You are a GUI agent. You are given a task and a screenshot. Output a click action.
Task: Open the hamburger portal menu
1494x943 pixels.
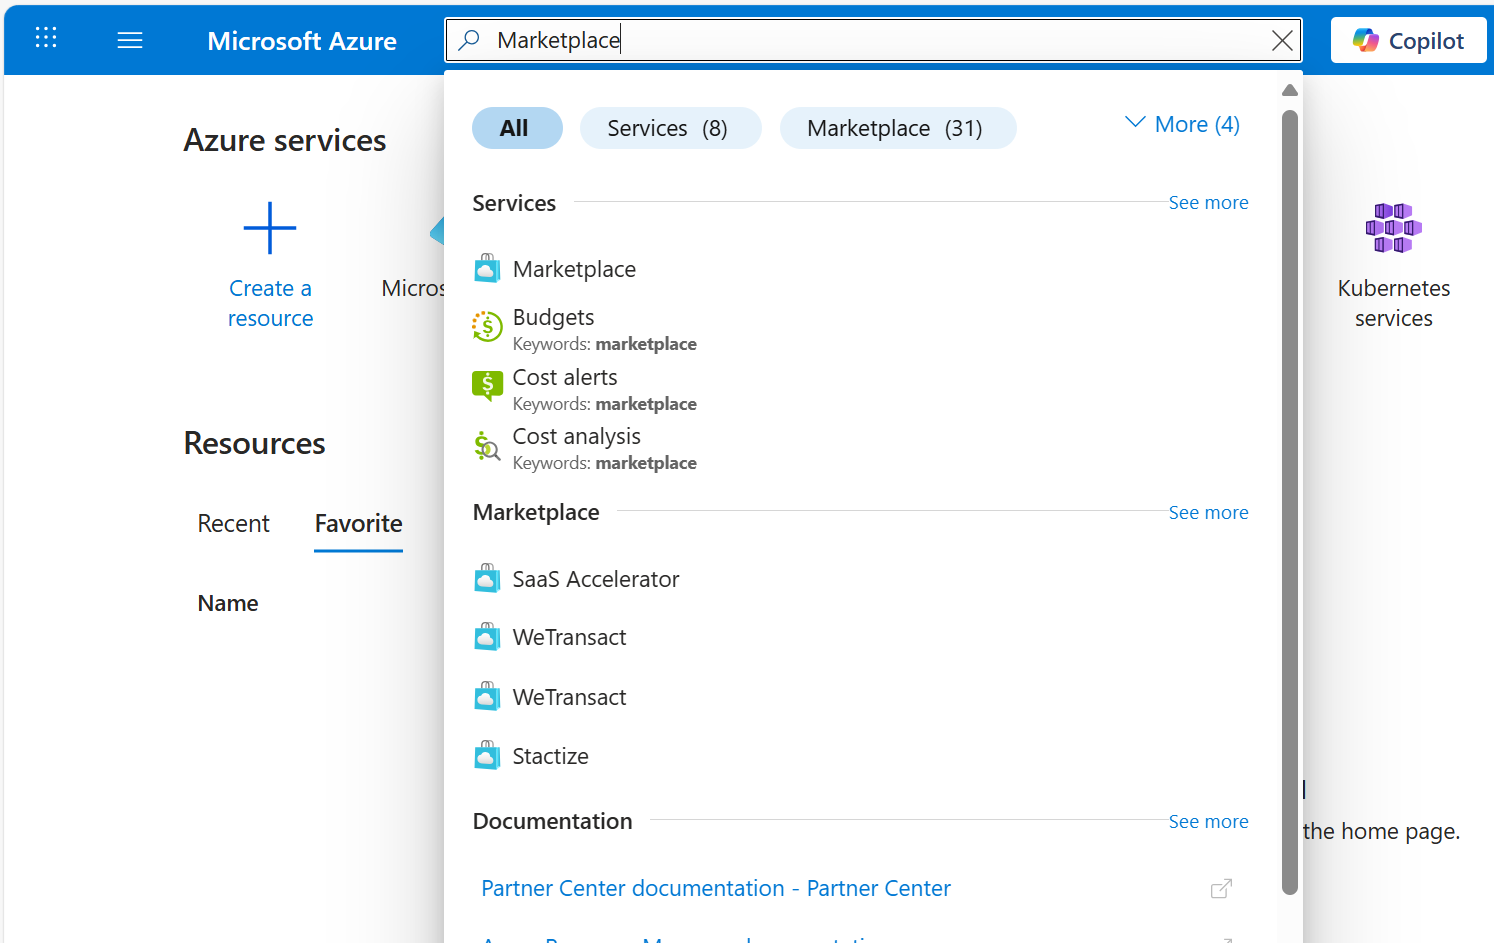coord(130,40)
